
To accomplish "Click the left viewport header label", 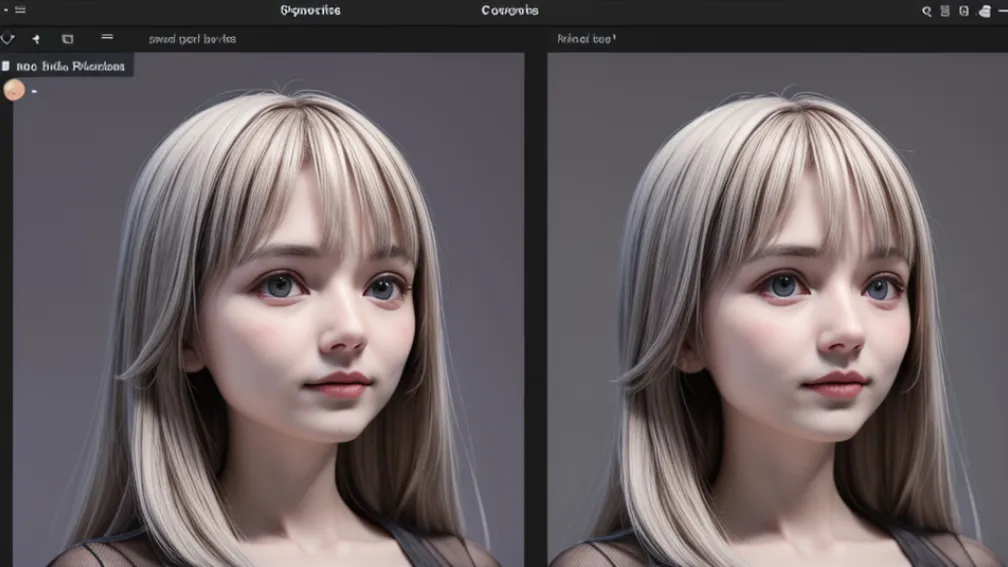I will [192, 39].
